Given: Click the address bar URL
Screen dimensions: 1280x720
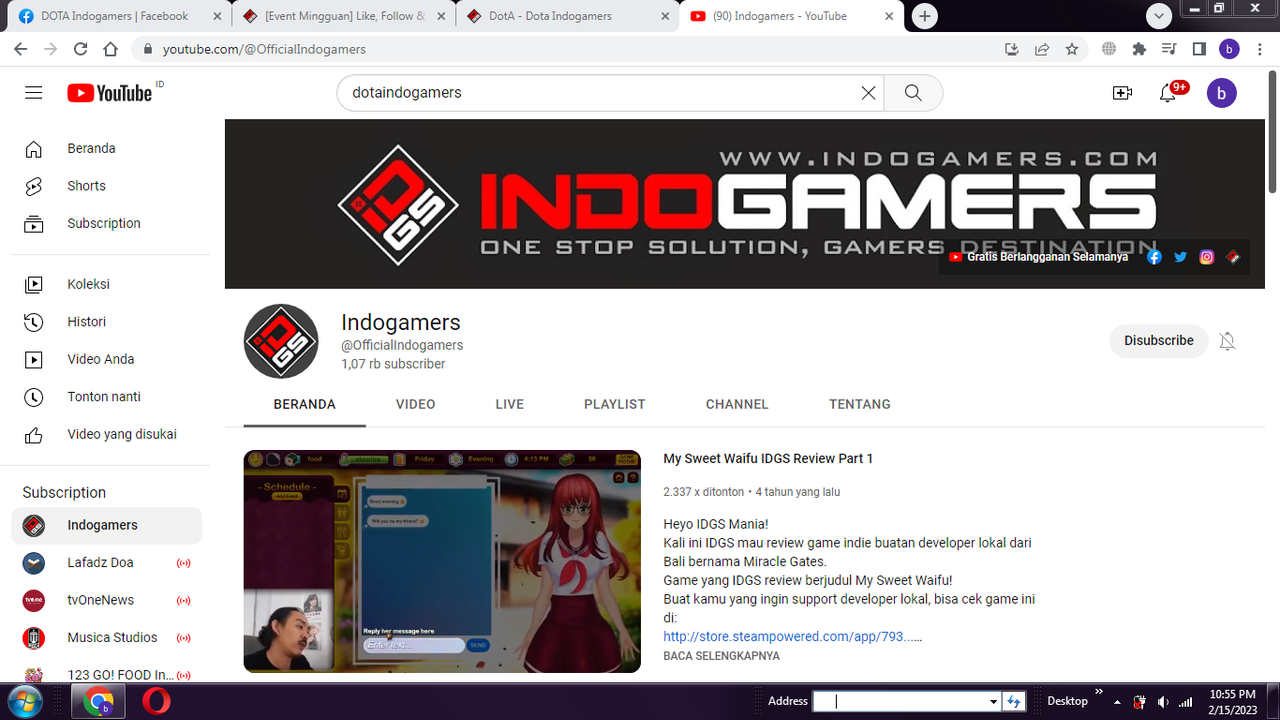Looking at the screenshot, I should click(264, 49).
